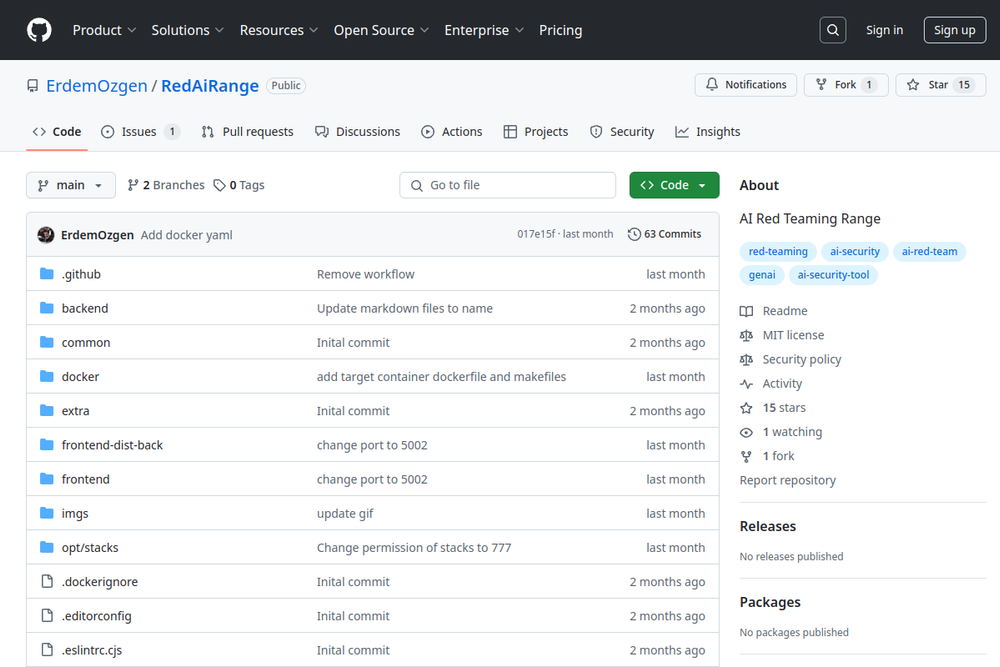
Task: Expand the Solutions menu
Action: pyautogui.click(x=188, y=30)
